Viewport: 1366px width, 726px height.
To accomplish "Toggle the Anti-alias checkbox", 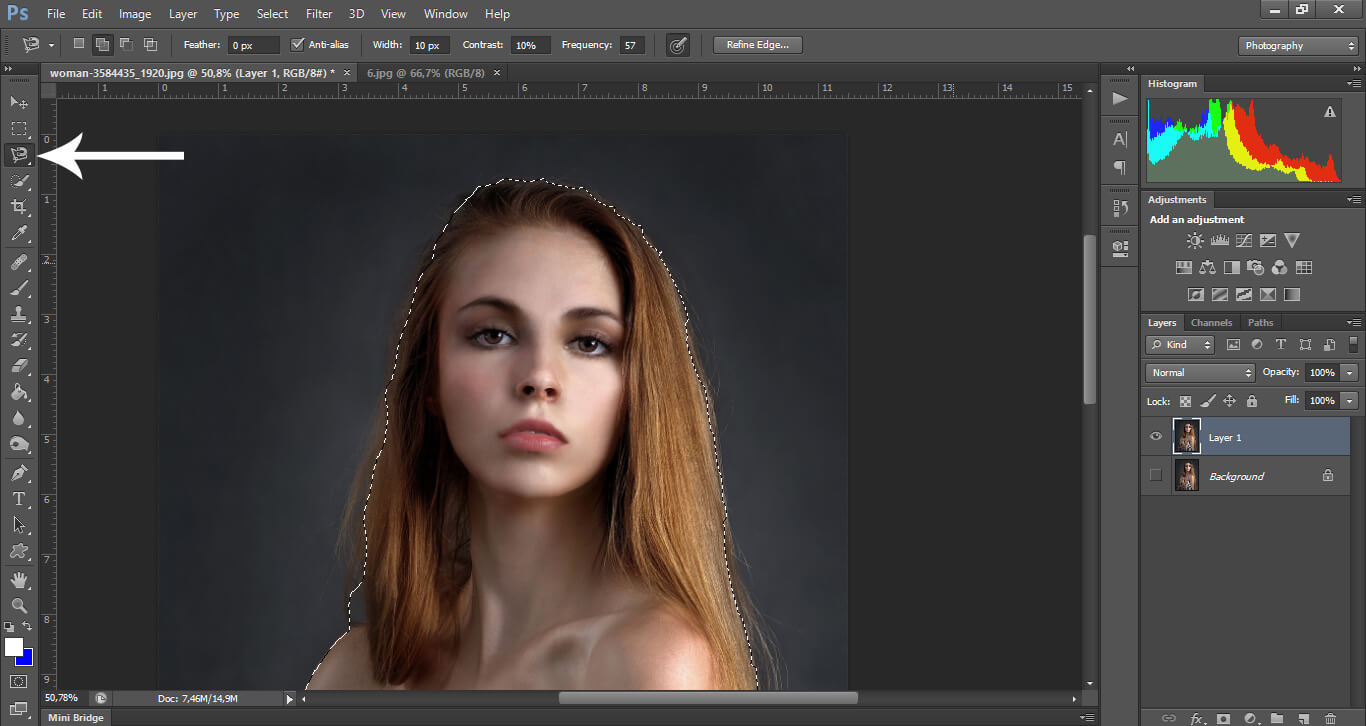I will (x=298, y=45).
